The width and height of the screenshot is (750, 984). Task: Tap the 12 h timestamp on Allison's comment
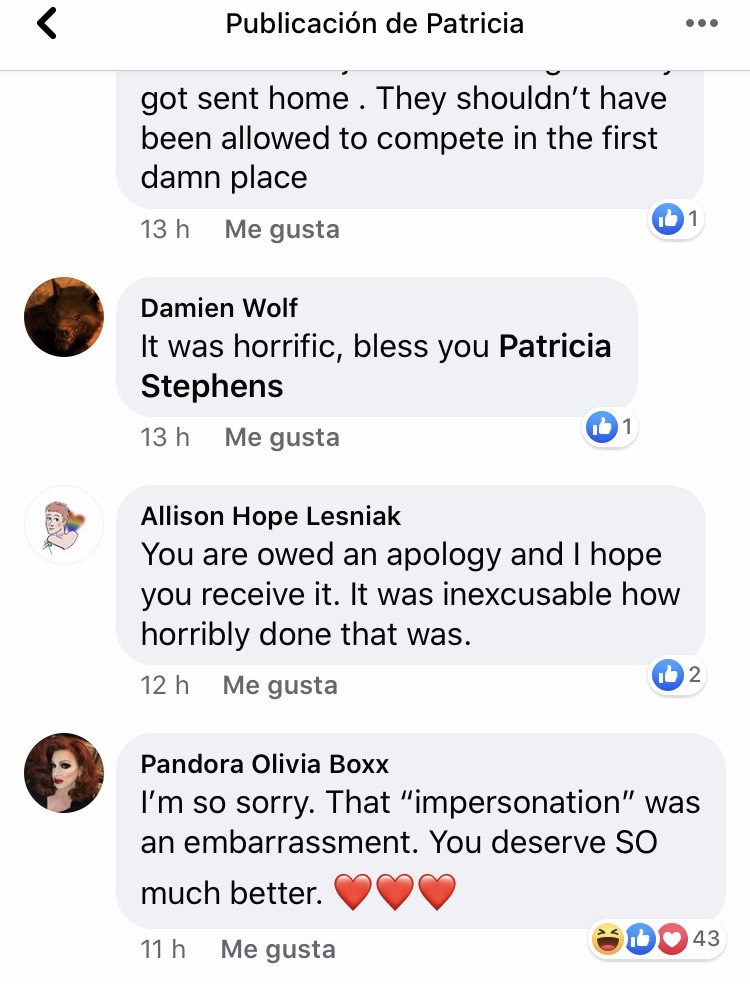click(x=165, y=685)
